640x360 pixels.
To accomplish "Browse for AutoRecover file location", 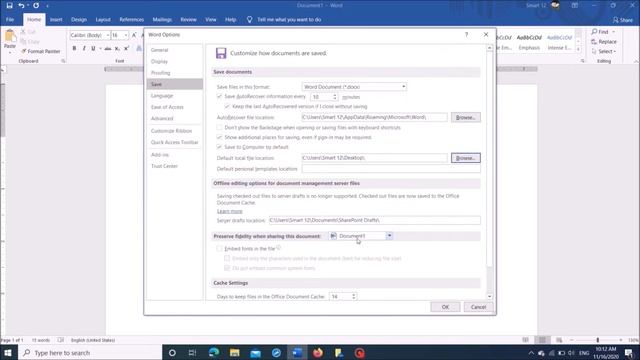I will (x=466, y=118).
